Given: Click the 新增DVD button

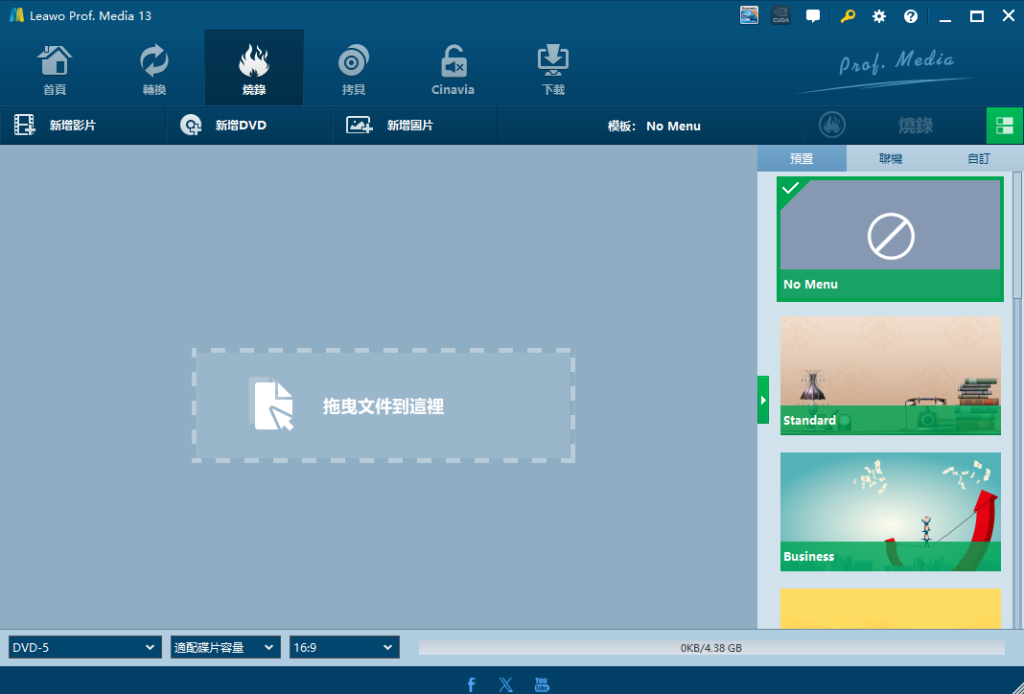Looking at the screenshot, I should click(x=249, y=125).
